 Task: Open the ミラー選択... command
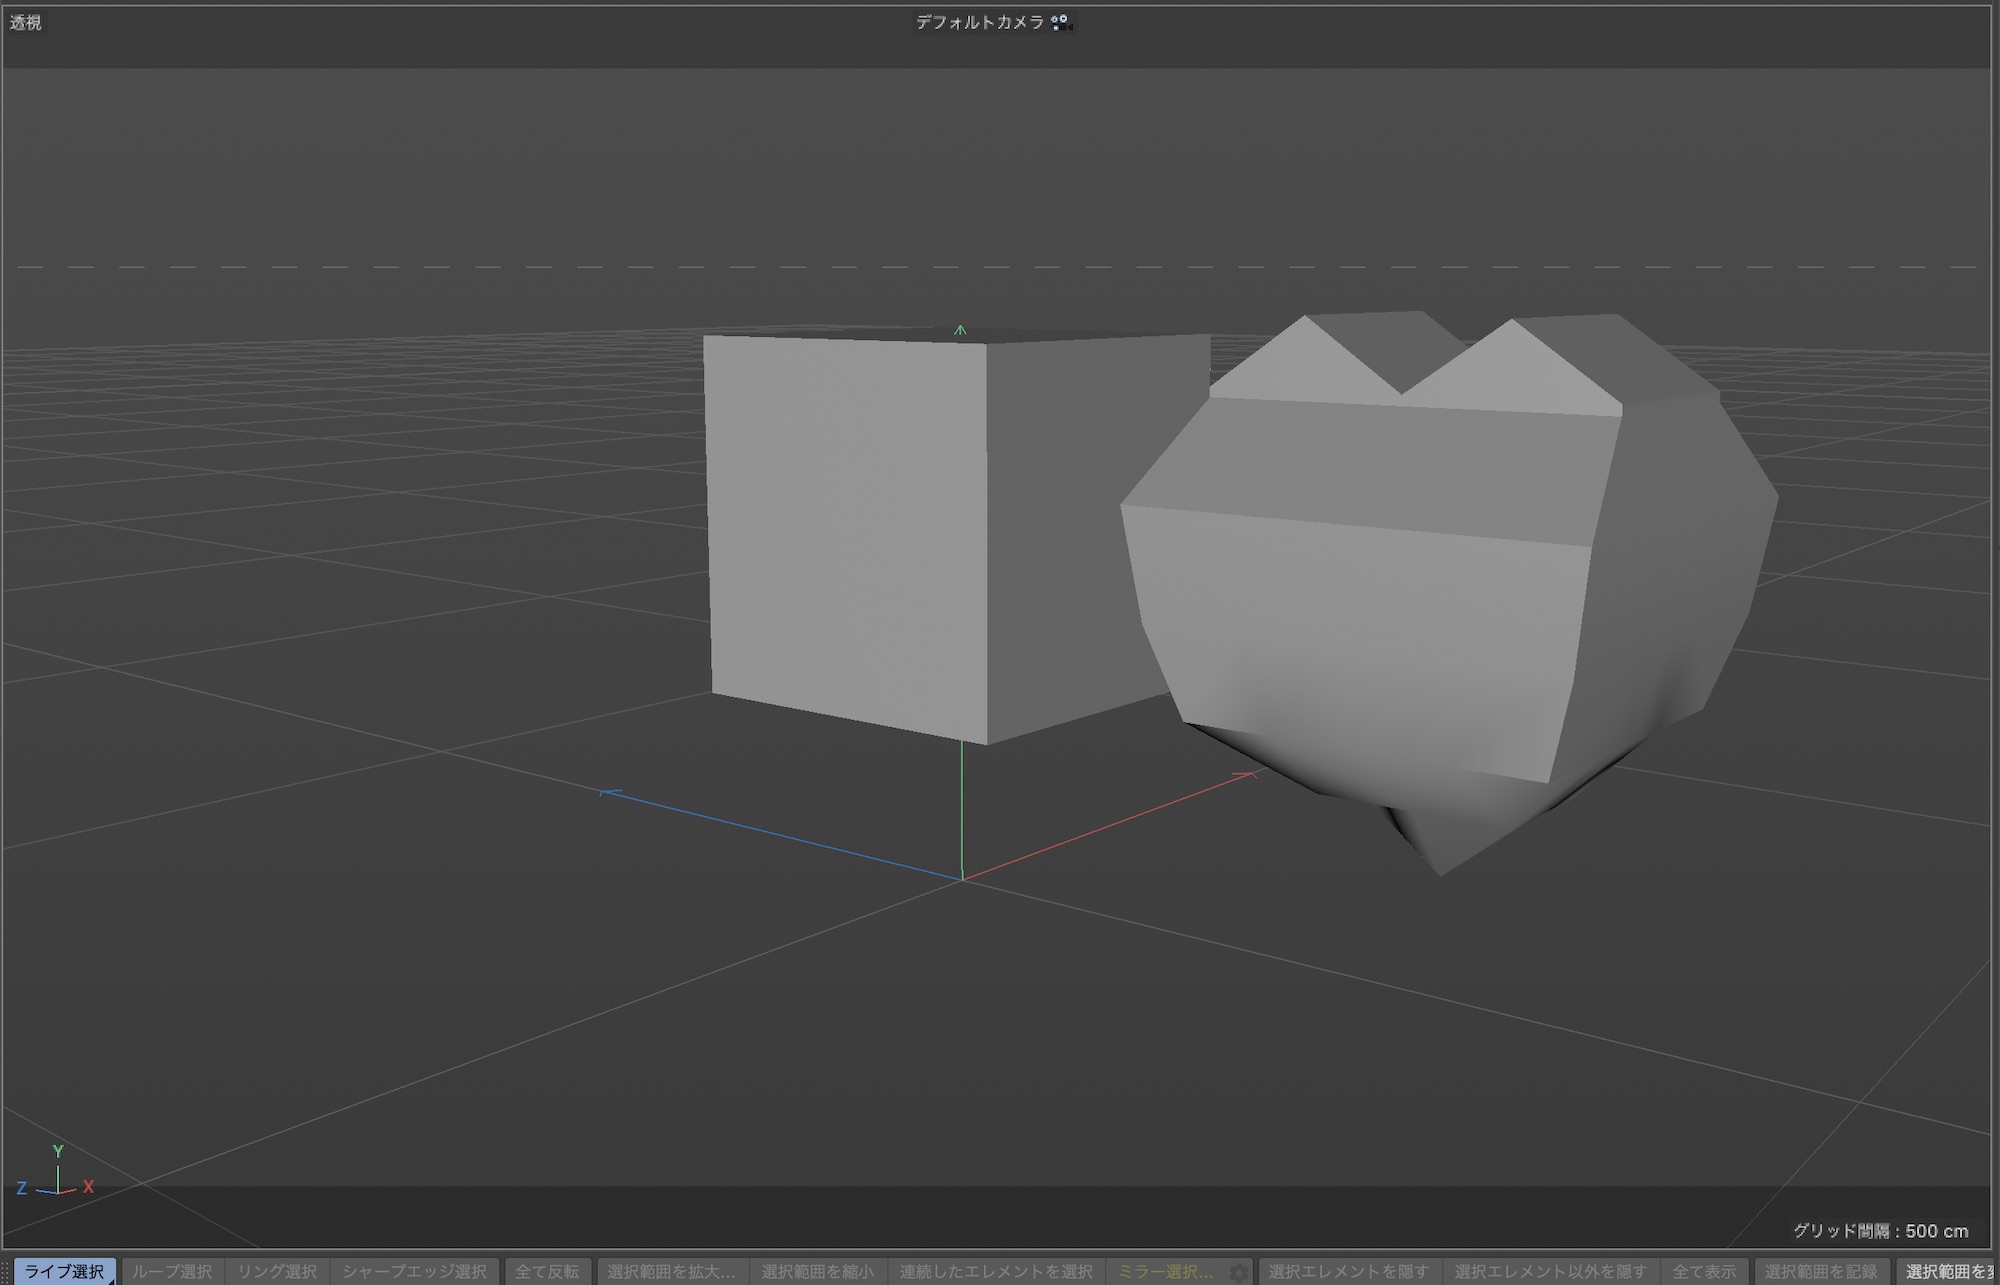1165,1272
